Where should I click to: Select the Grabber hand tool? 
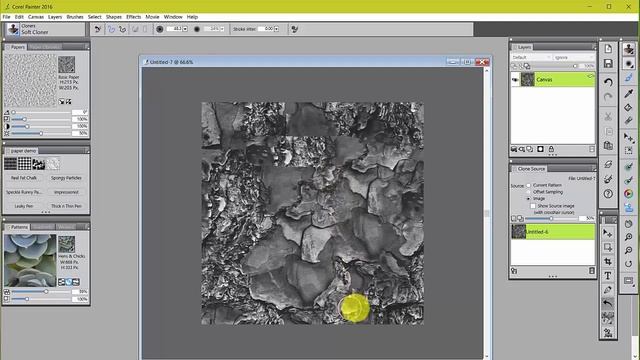click(x=629, y=224)
